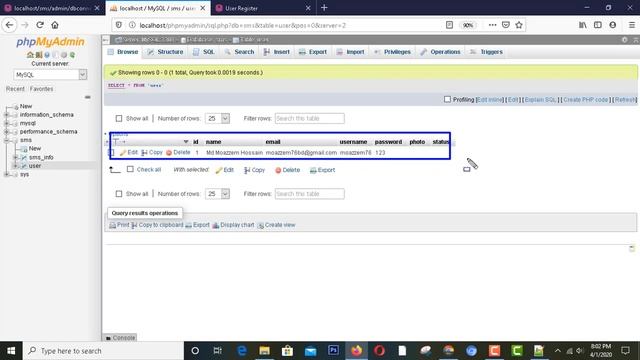Click the page settings gear icon top right
The image size is (640, 360).
pyautogui.click(x=624, y=40)
